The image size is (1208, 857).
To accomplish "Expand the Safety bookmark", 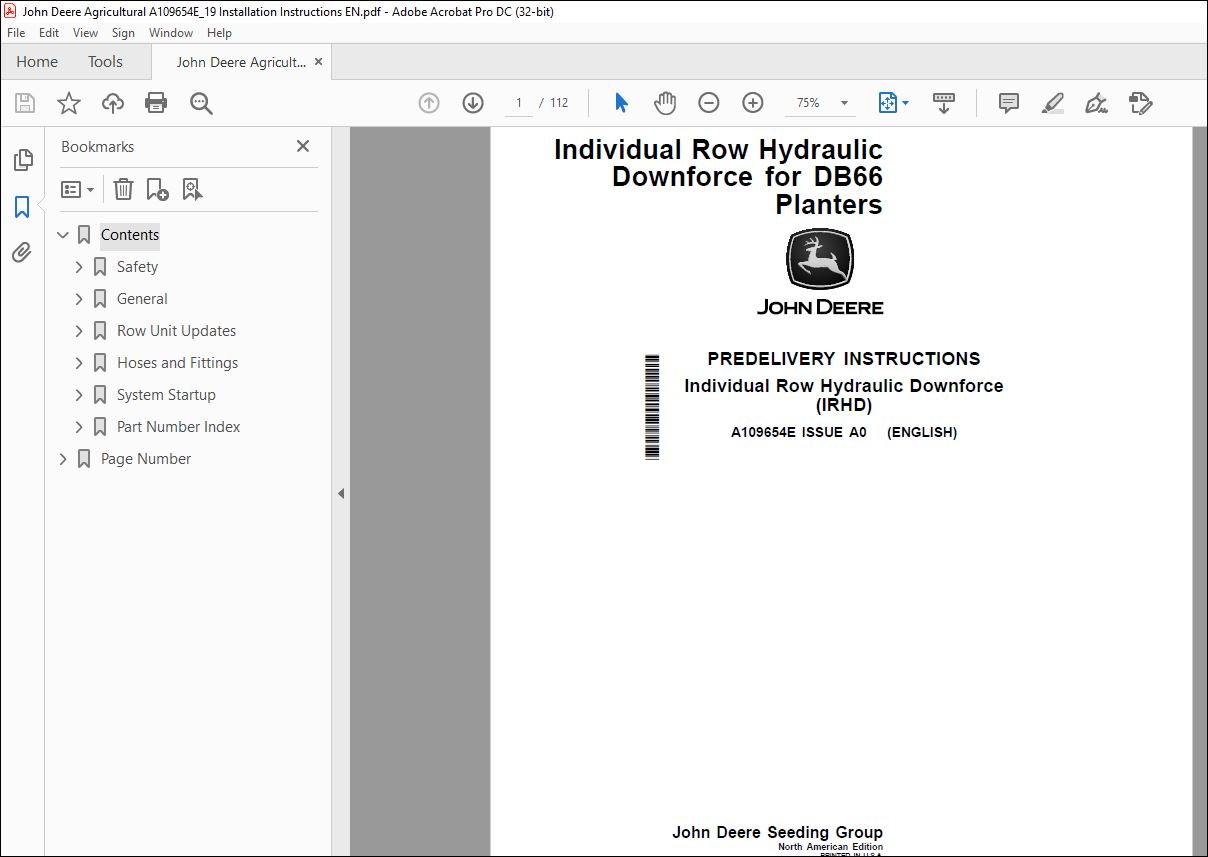I will (79, 267).
